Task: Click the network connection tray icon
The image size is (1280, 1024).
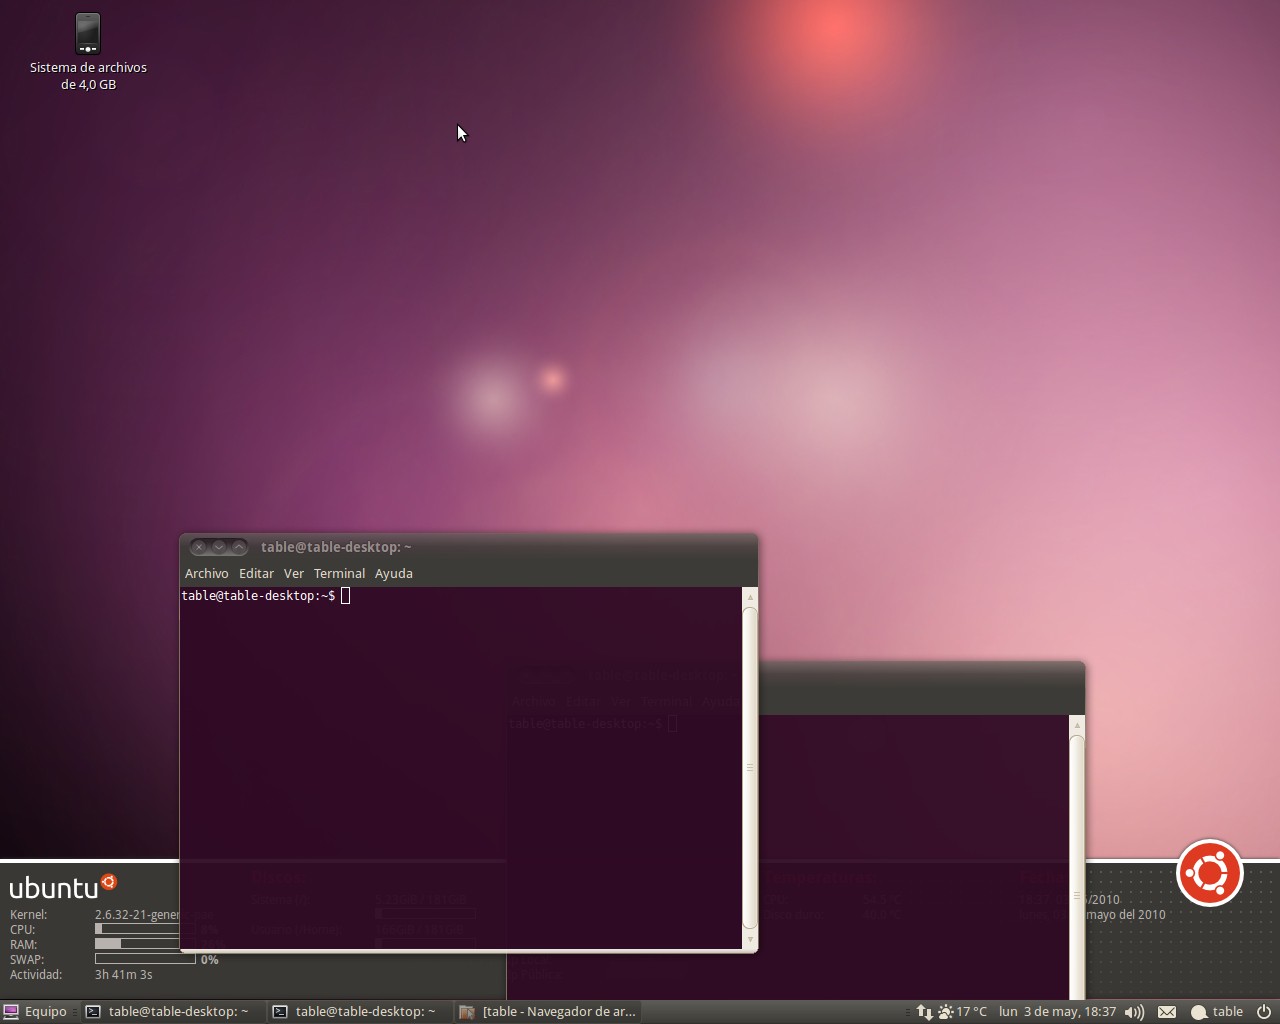Action: click(924, 1012)
